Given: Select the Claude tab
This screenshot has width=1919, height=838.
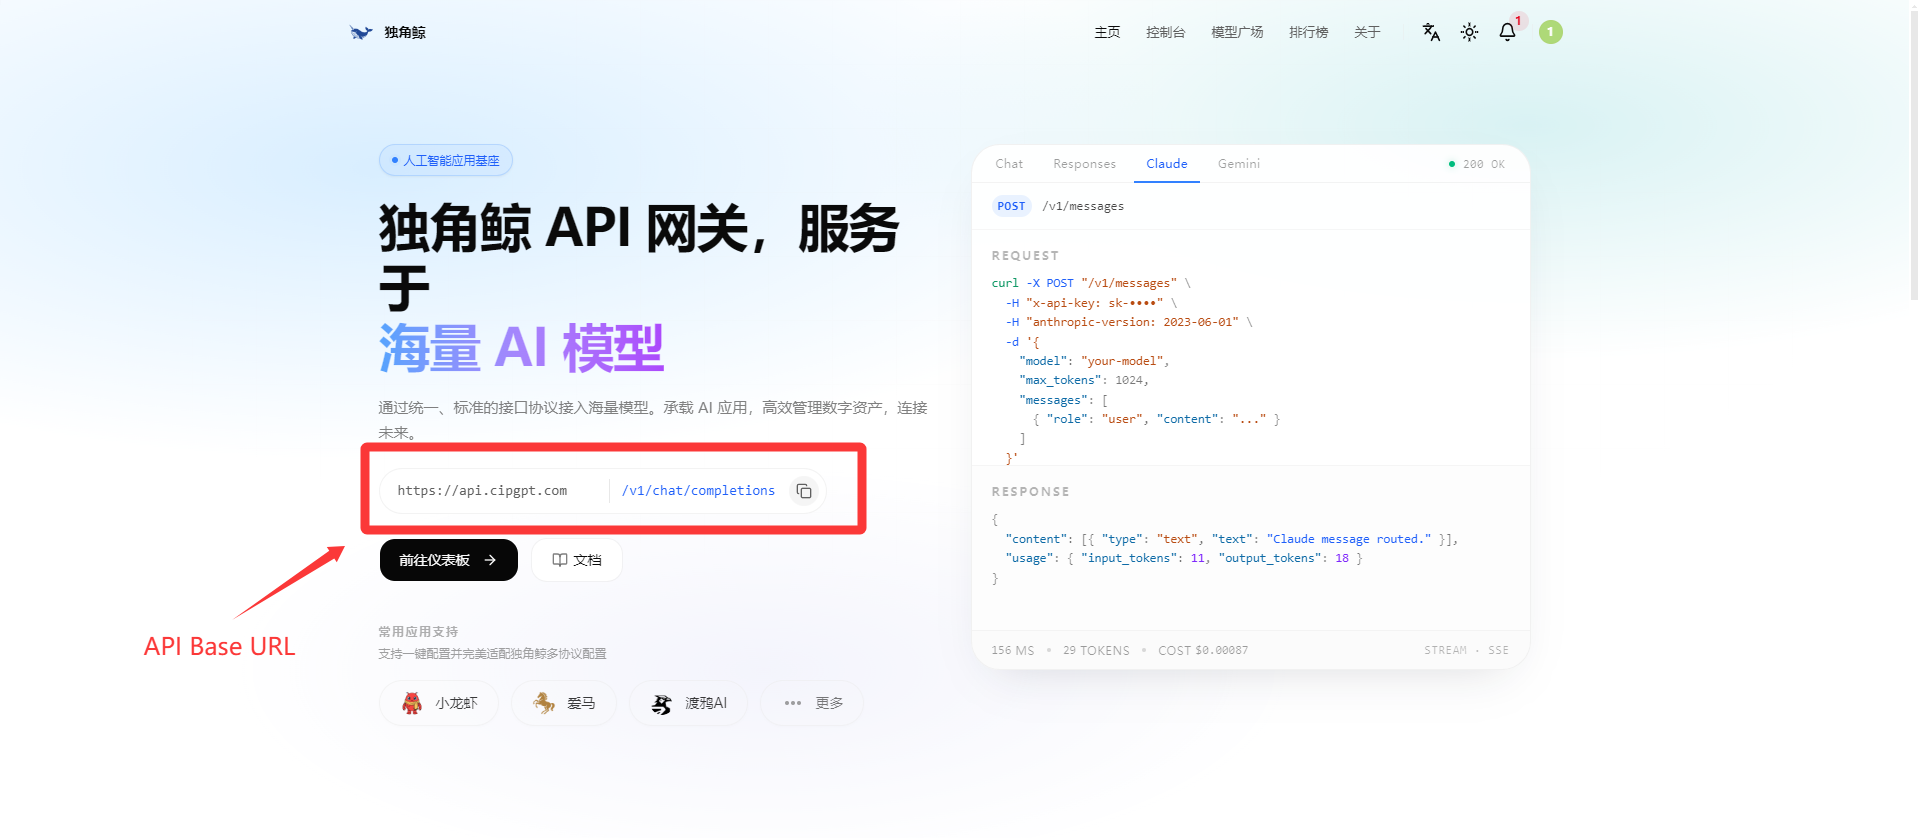Looking at the screenshot, I should pyautogui.click(x=1167, y=164).
